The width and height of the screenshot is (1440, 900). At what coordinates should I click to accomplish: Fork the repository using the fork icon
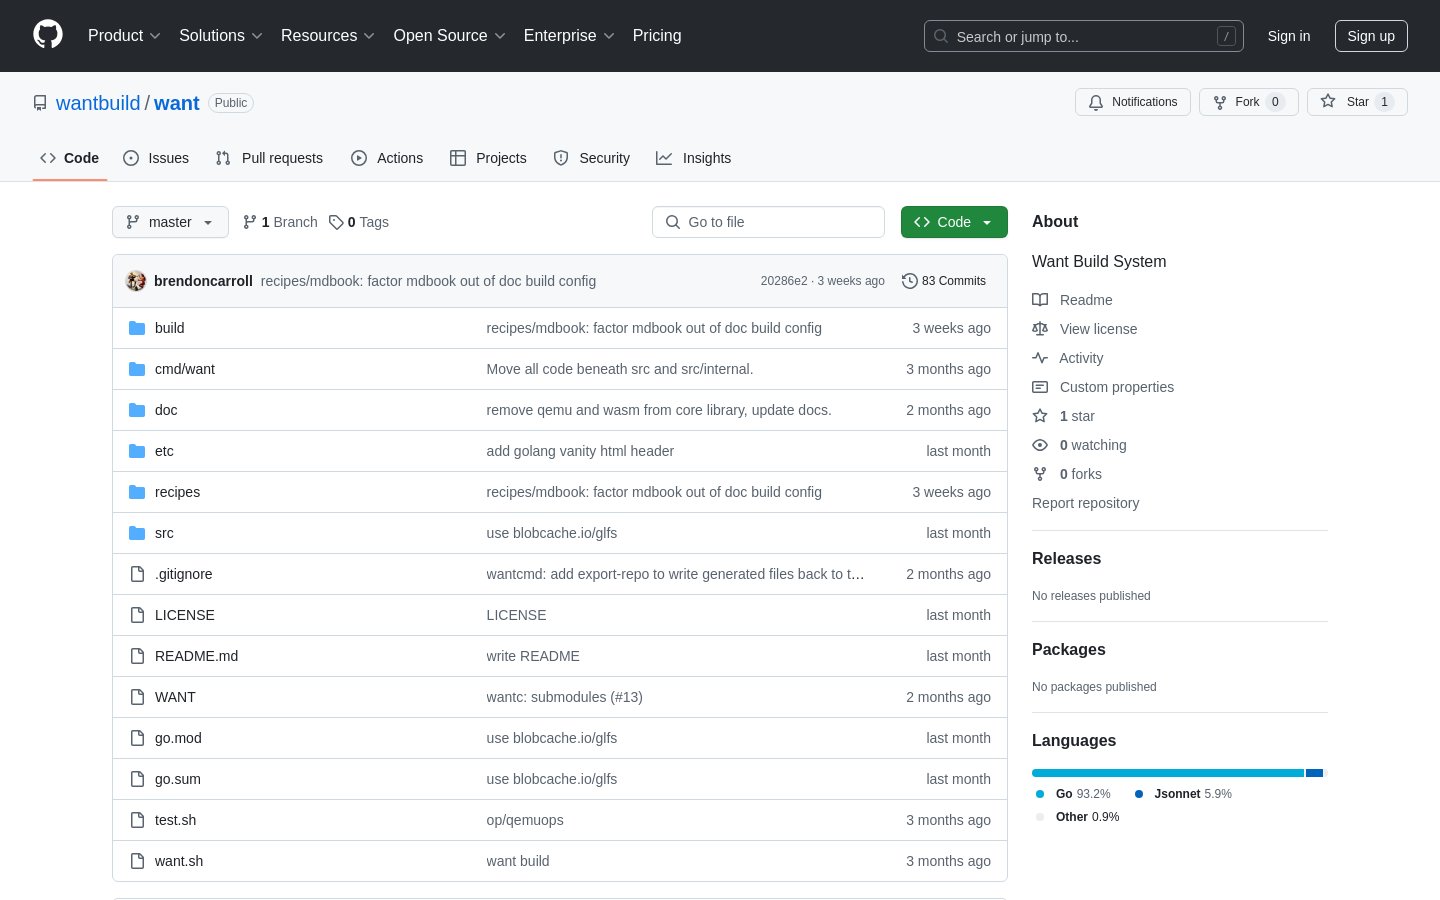point(1220,102)
